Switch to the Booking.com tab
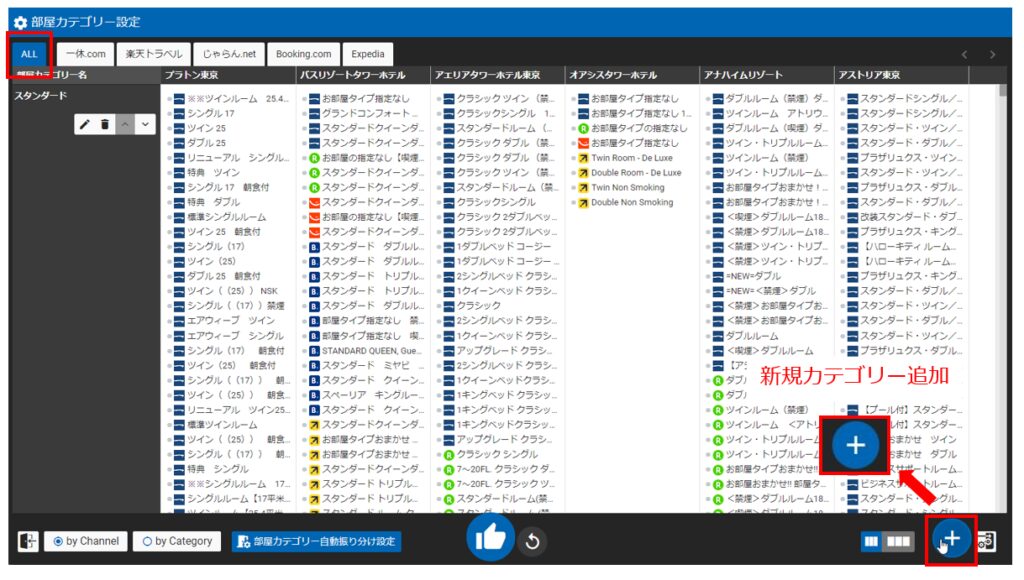The height and width of the screenshot is (580, 1024). tap(303, 54)
